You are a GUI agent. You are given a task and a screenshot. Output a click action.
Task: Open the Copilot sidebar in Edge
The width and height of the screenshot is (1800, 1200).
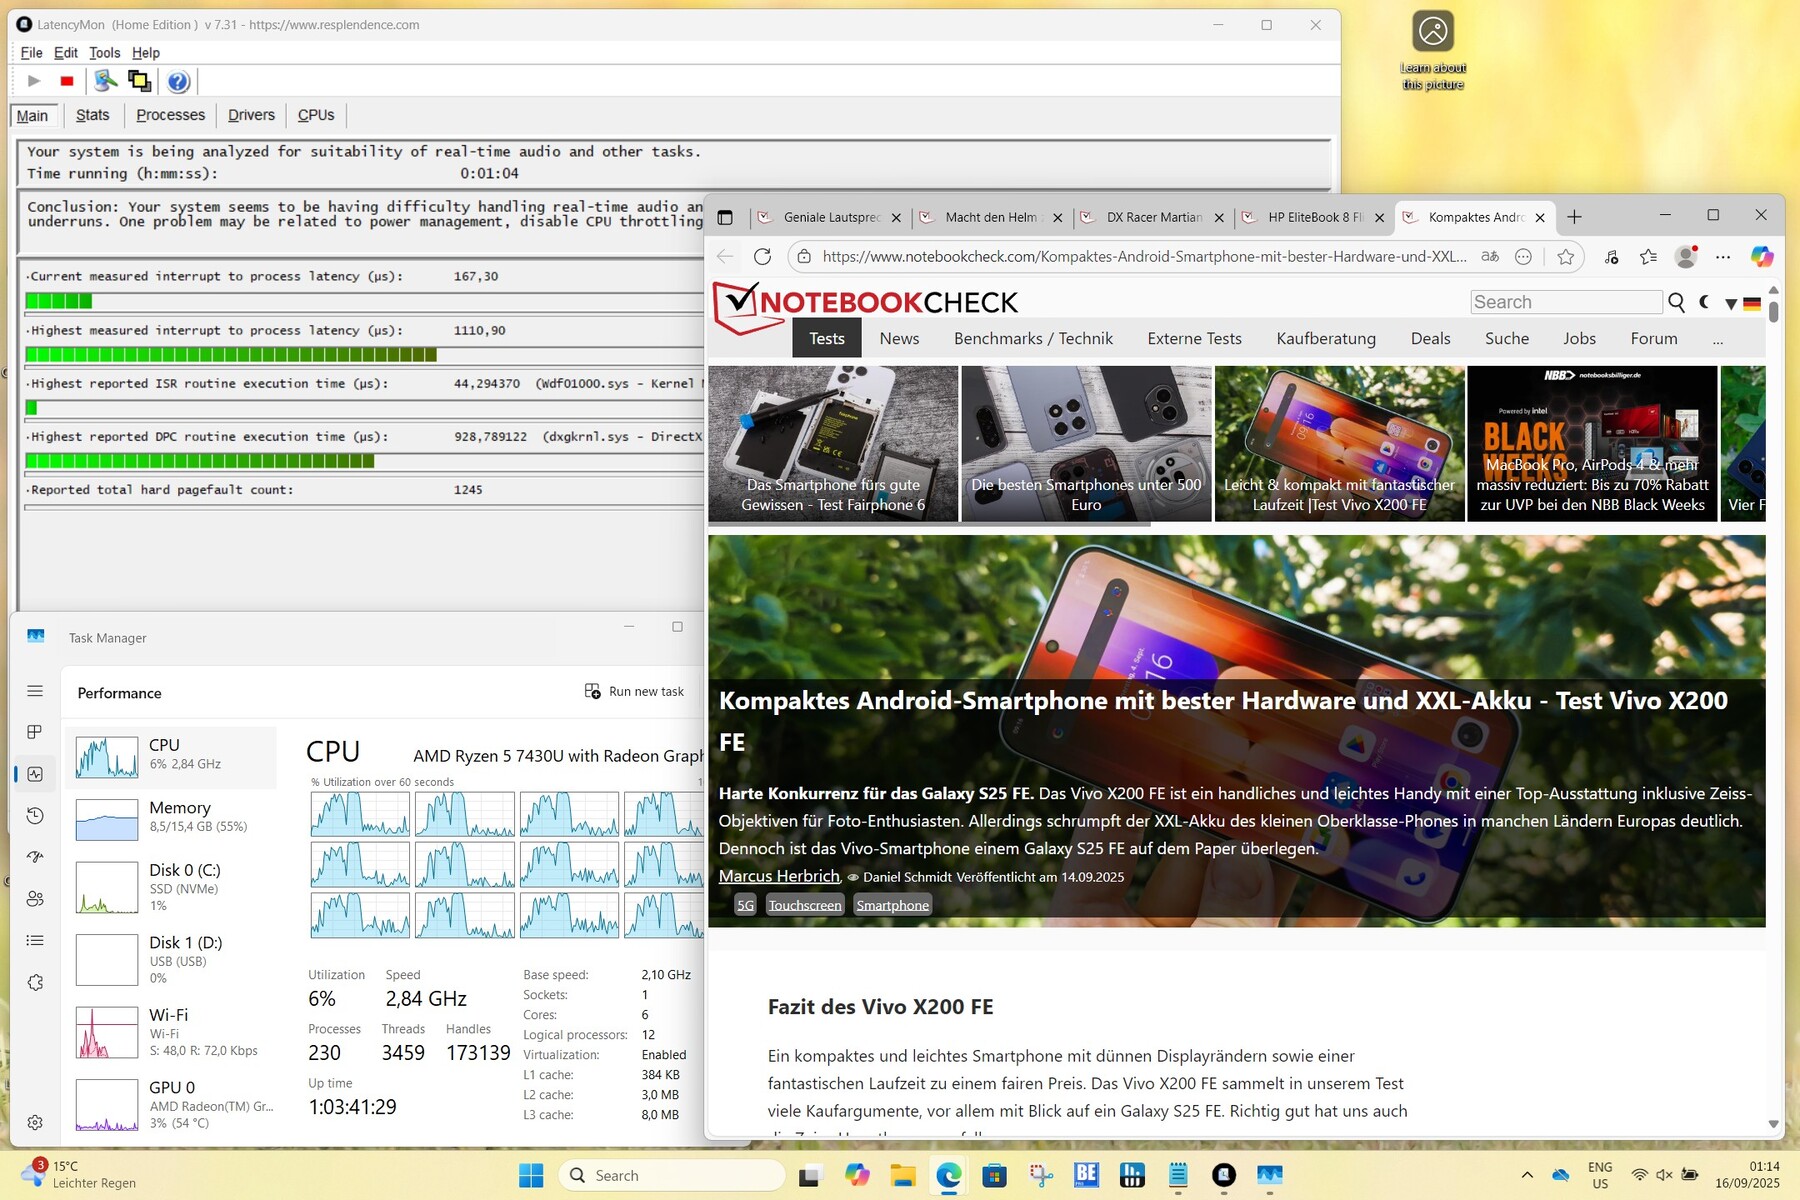coord(1761,257)
